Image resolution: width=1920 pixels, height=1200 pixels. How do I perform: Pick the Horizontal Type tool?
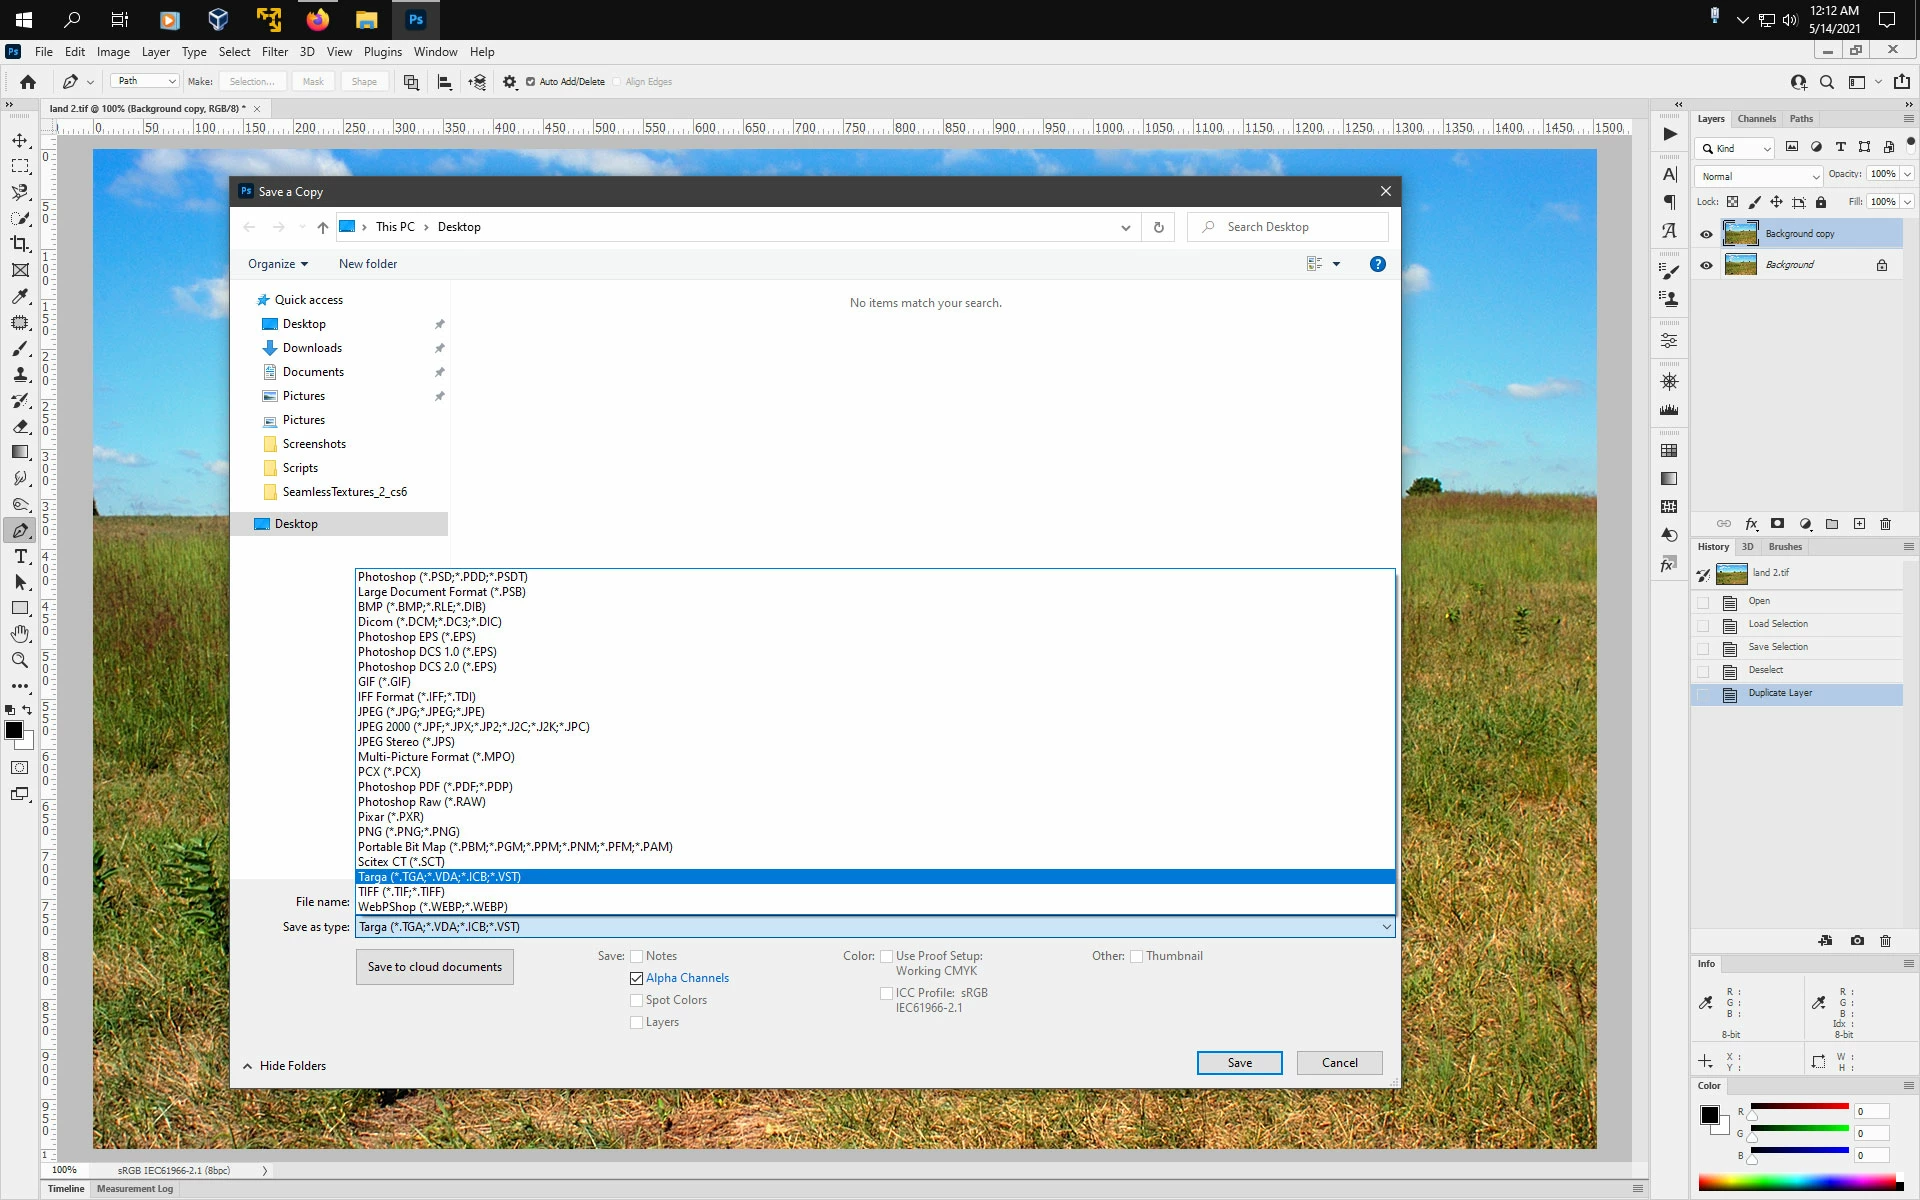click(x=20, y=556)
